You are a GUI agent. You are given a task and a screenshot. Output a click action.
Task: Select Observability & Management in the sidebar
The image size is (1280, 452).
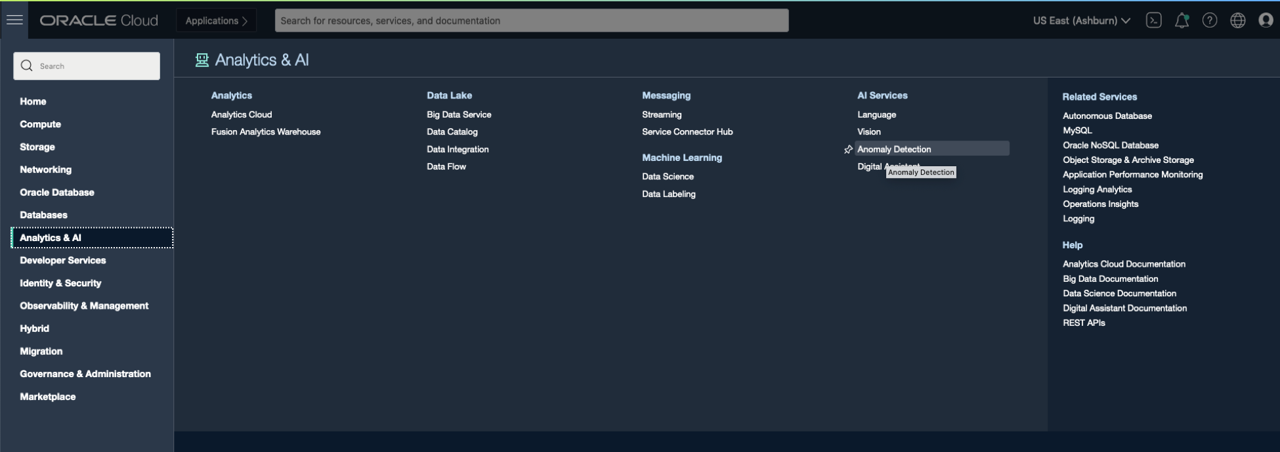84,306
